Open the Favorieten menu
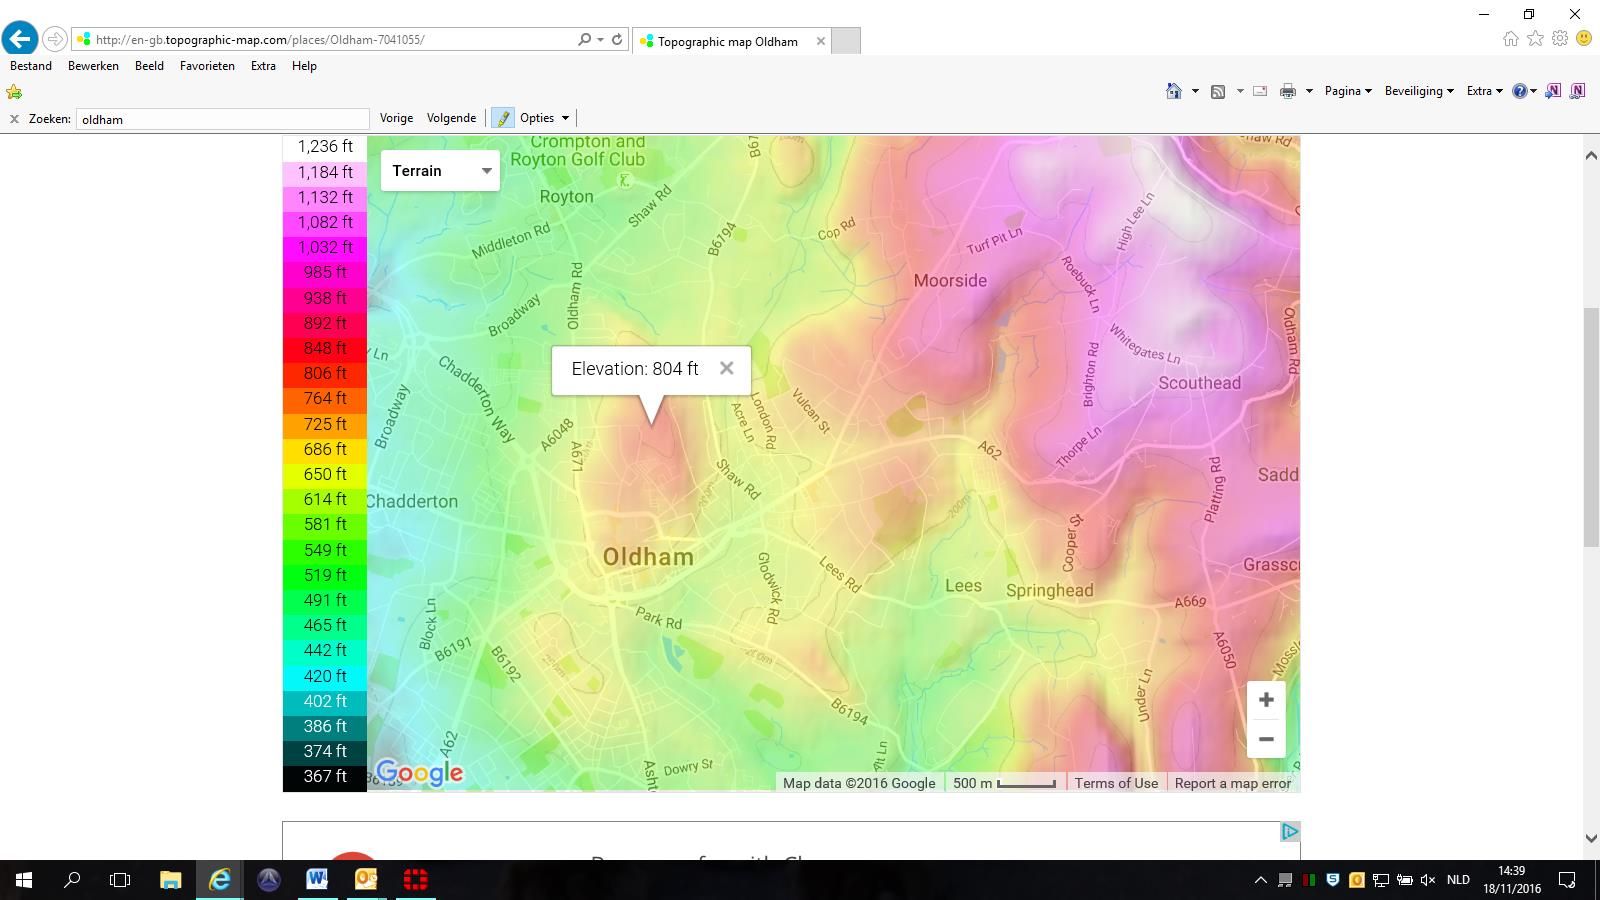 click(x=207, y=66)
